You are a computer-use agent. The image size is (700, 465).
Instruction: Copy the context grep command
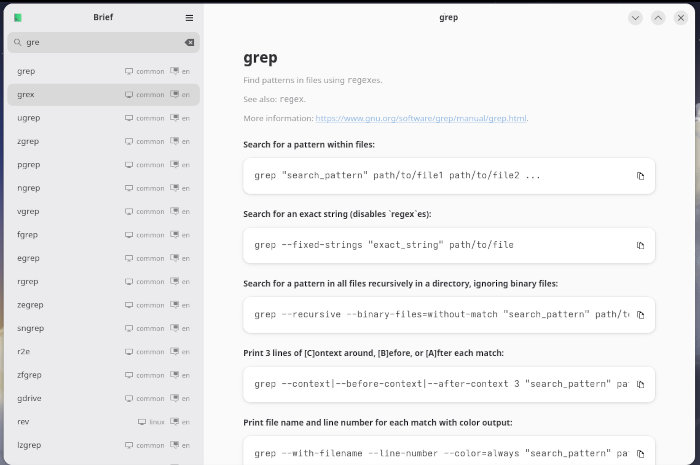point(640,384)
